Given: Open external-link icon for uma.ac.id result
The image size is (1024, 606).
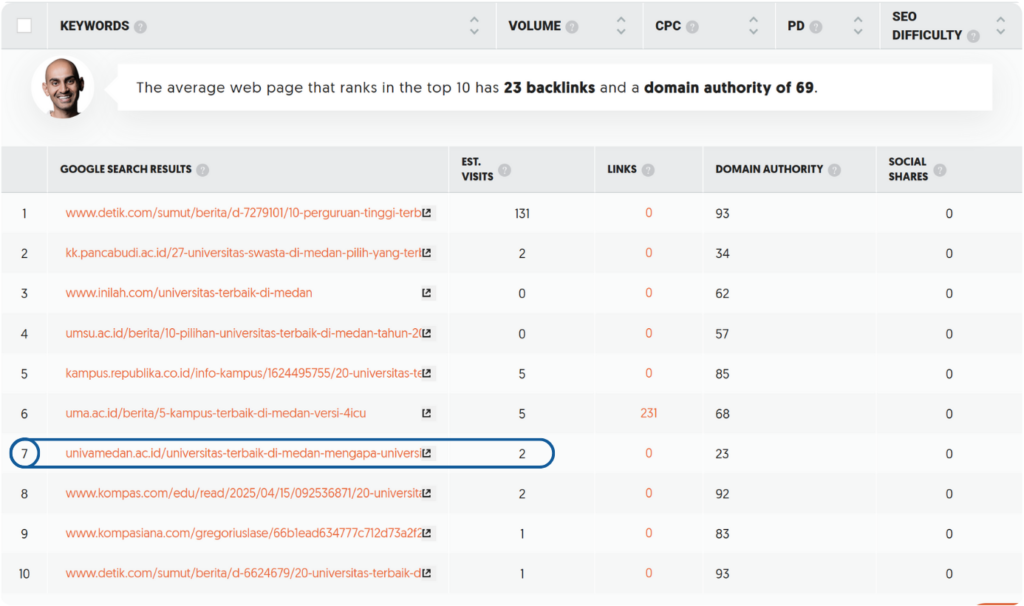Looking at the screenshot, I should (x=426, y=413).
